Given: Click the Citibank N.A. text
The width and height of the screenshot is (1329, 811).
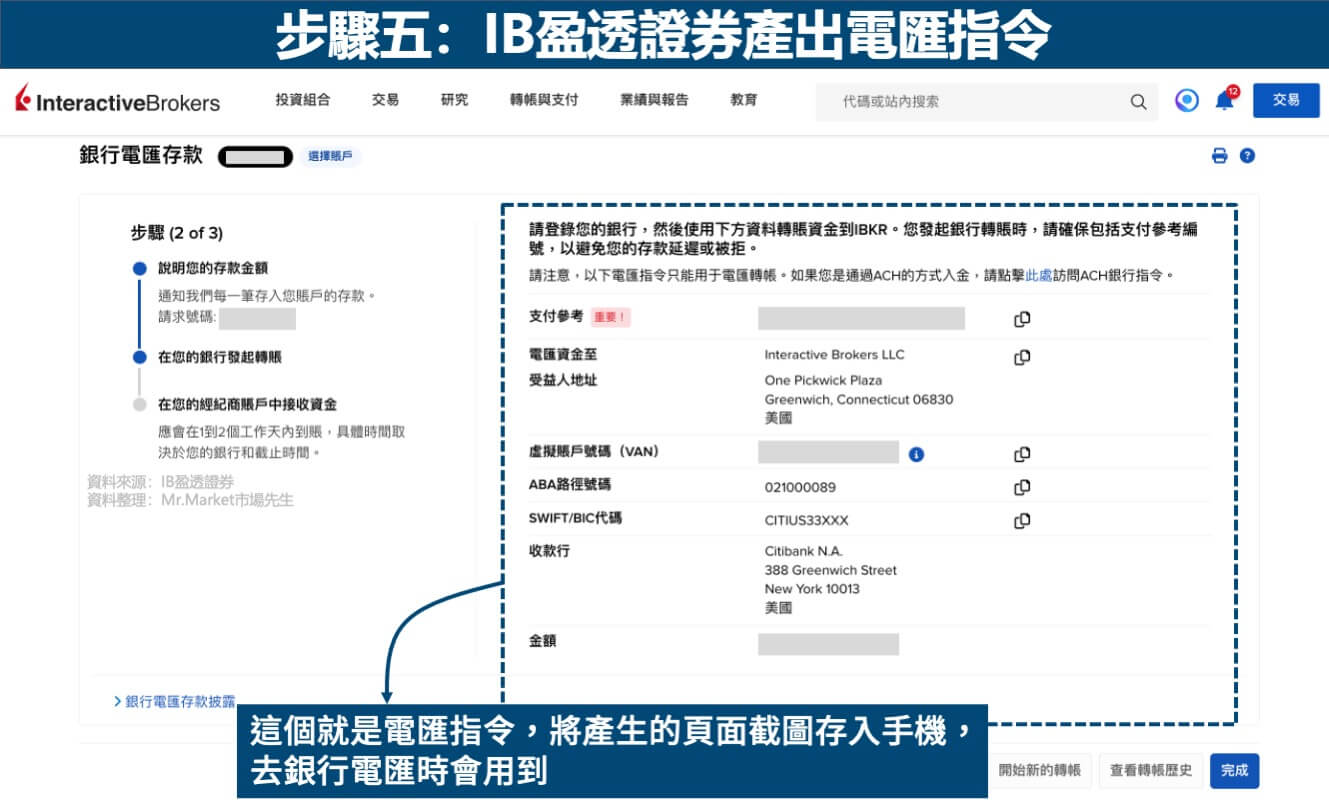Looking at the screenshot, I should (804, 551).
